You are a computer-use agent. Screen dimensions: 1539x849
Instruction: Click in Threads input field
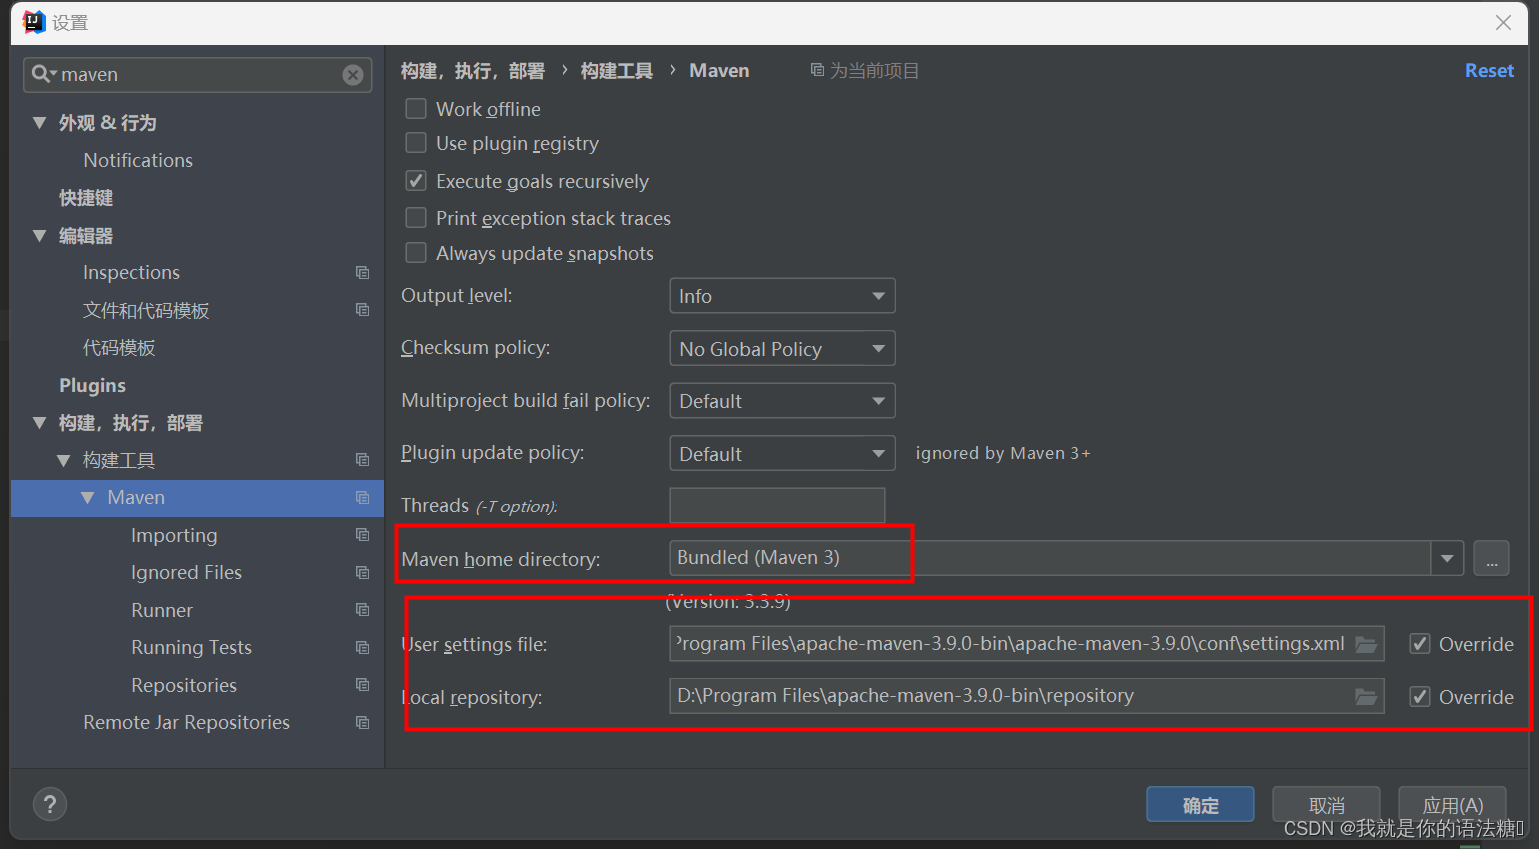click(x=777, y=505)
